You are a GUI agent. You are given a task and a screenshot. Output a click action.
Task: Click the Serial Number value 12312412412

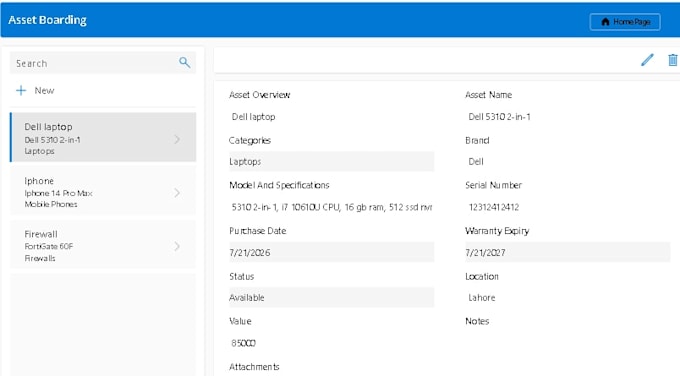pyautogui.click(x=494, y=207)
